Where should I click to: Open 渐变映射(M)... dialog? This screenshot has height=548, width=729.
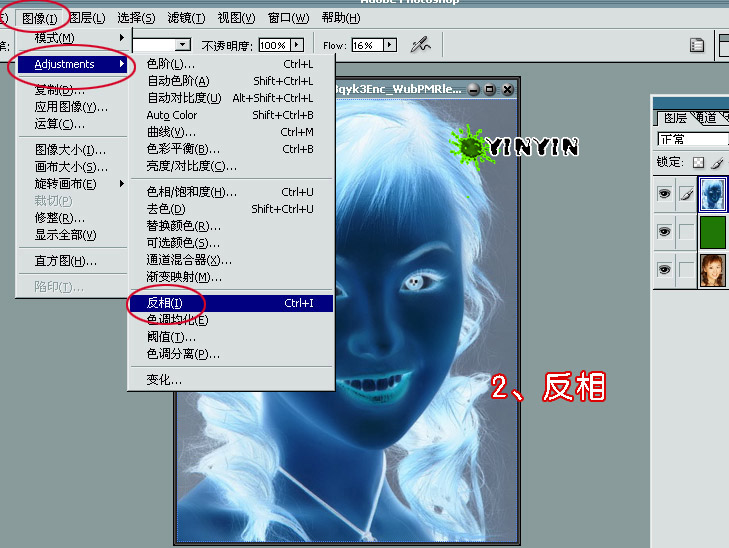231,277
